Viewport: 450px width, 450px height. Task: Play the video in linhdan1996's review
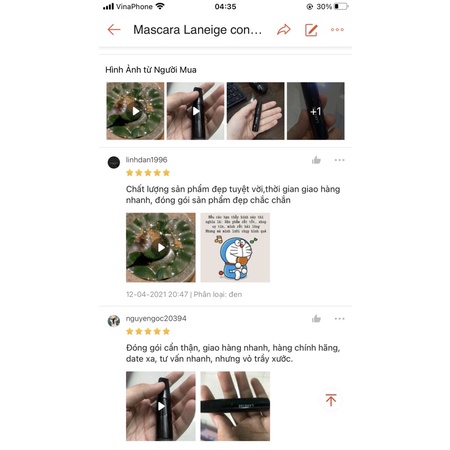click(x=161, y=248)
